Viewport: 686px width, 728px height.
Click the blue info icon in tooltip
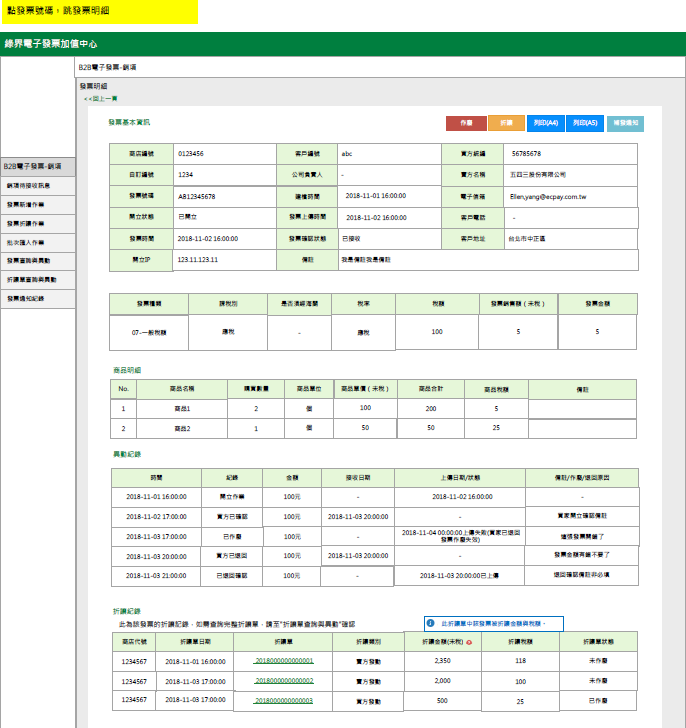coord(430,622)
